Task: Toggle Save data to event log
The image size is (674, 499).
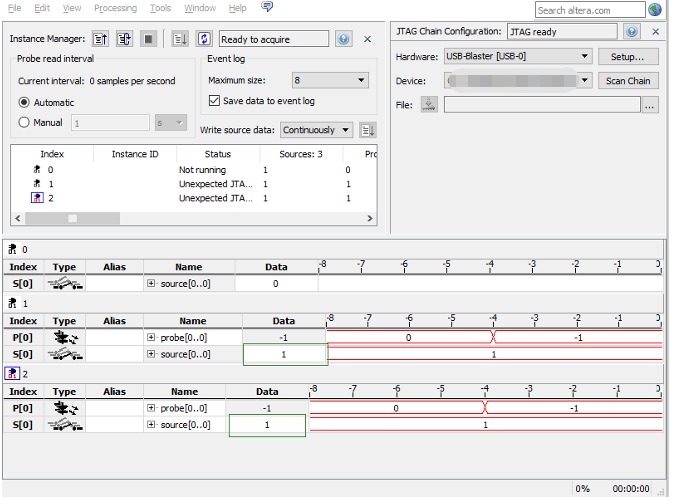Action: pos(214,101)
